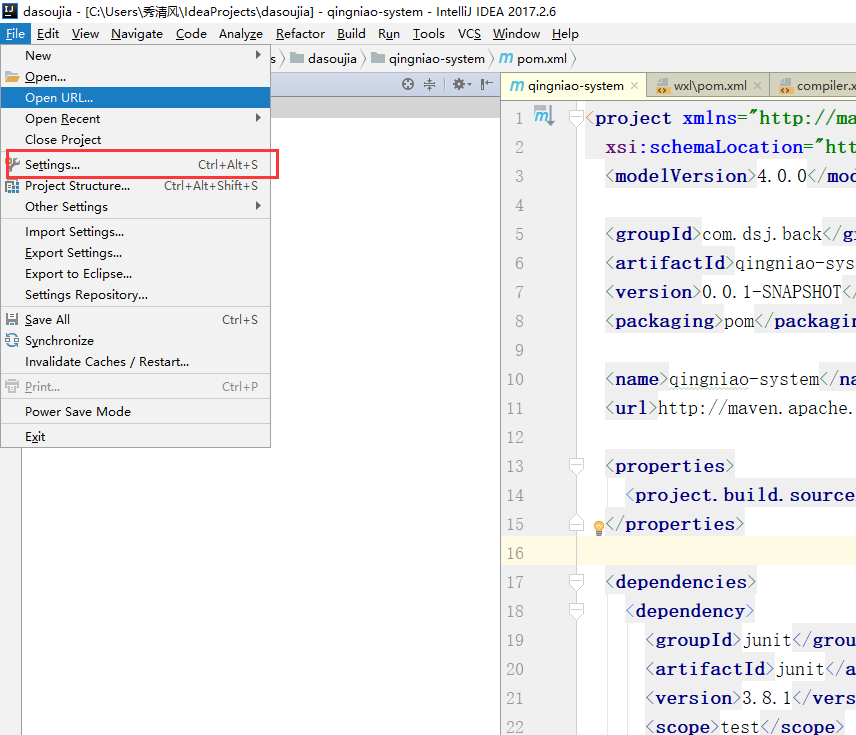Screen dimensions: 856x735
Task: Collapse the dependencies fold marker at line 17
Action: click(576, 582)
